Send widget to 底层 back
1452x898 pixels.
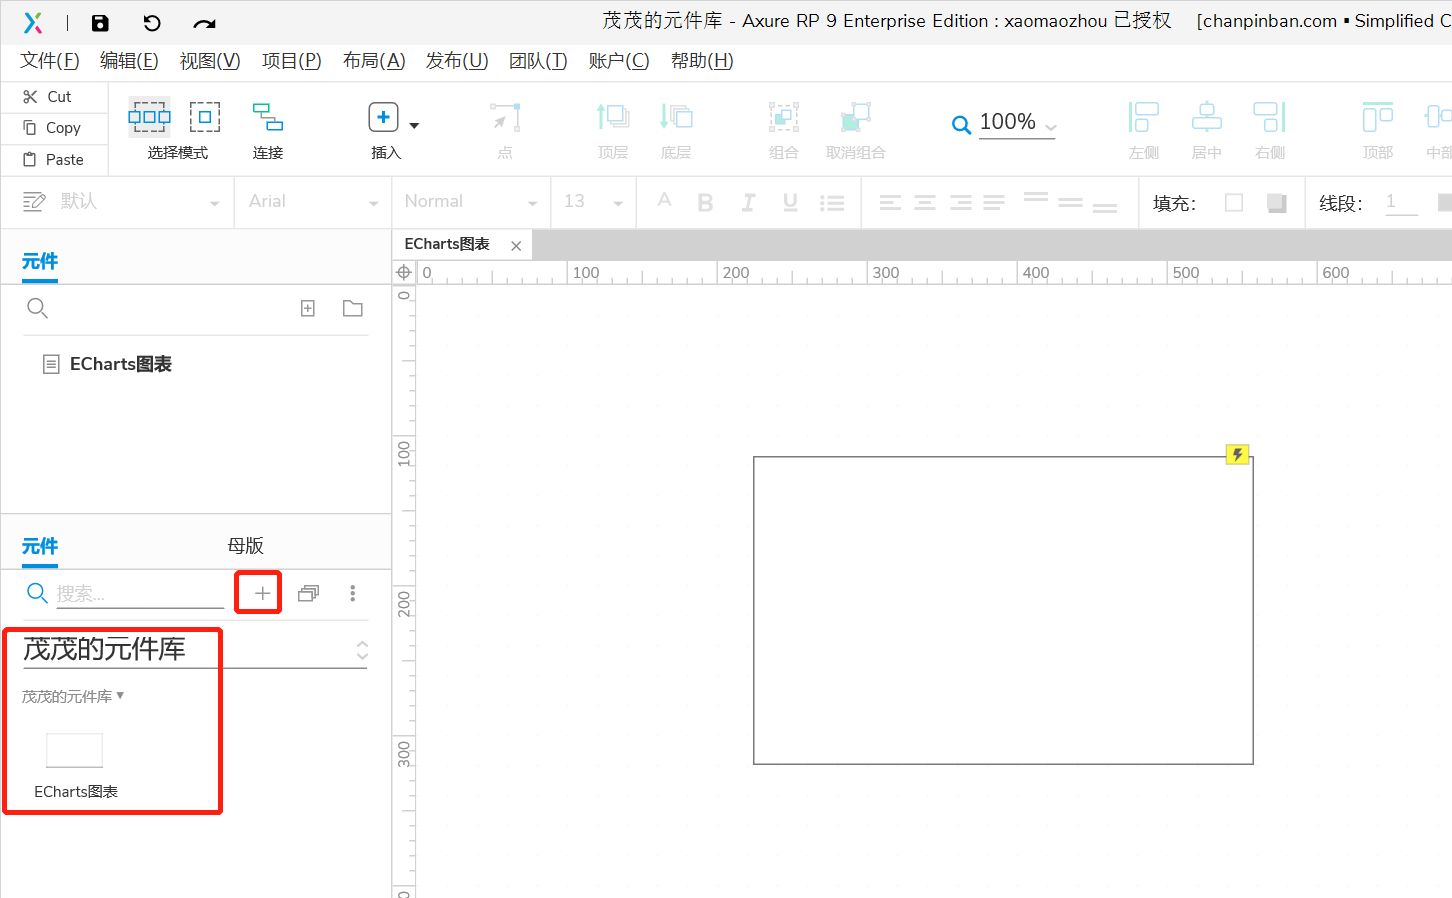(x=676, y=117)
